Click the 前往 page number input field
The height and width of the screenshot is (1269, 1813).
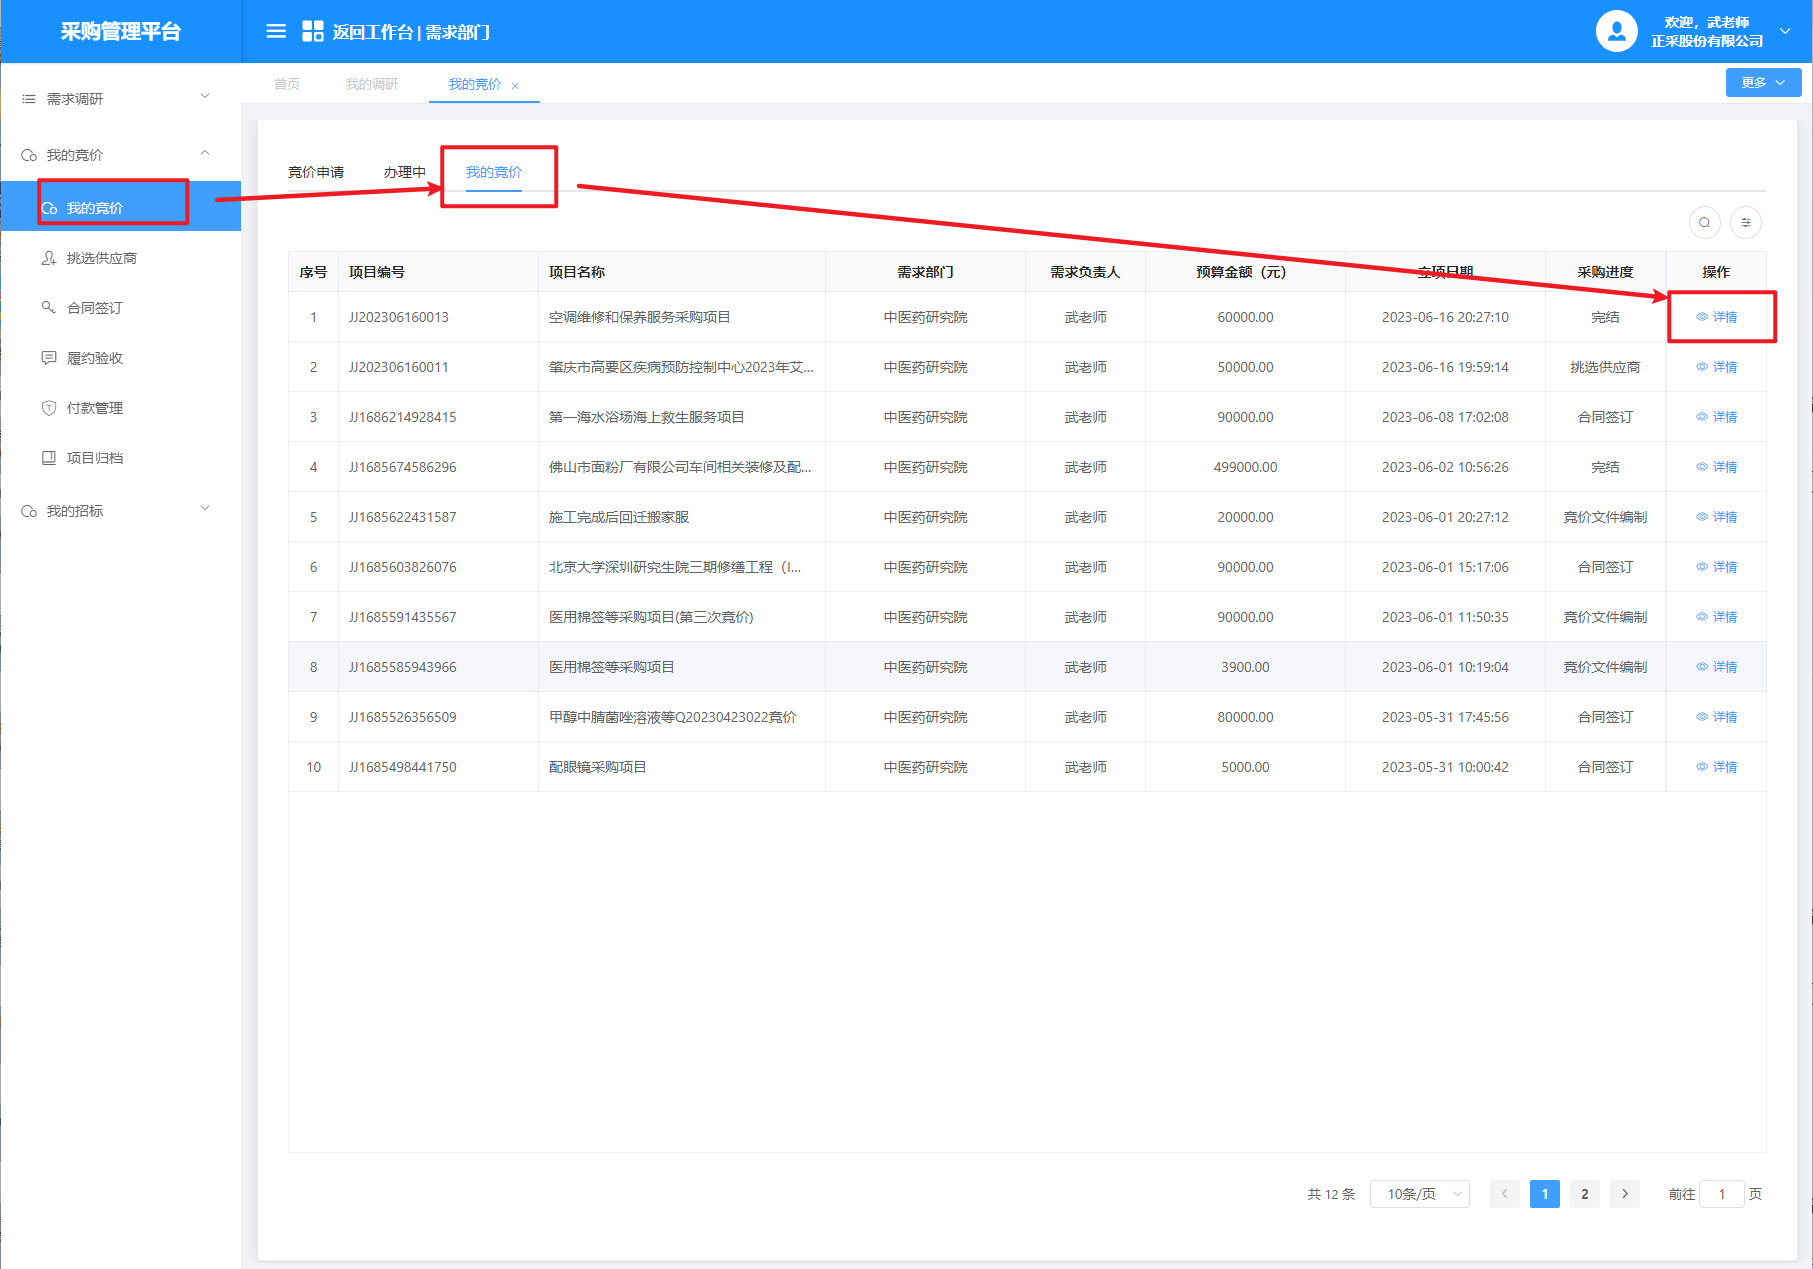click(1721, 1194)
